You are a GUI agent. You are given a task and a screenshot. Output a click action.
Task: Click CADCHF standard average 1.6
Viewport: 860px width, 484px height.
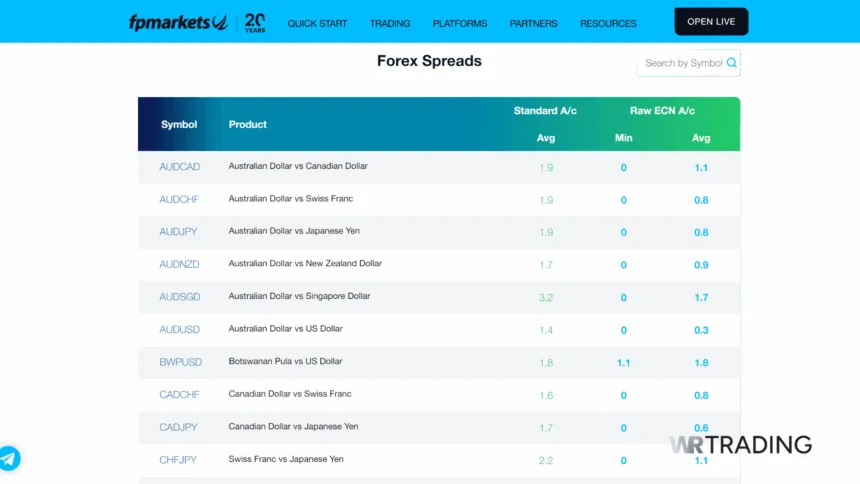click(x=546, y=395)
